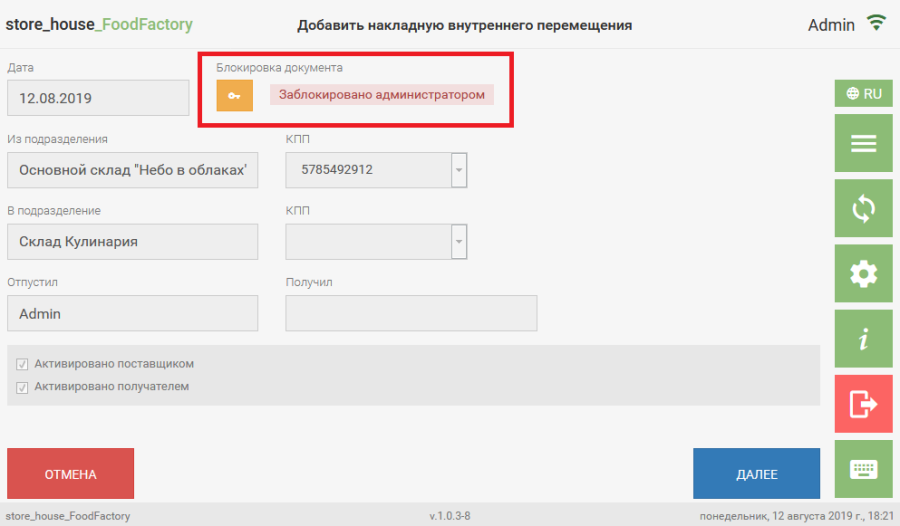Screen dimensions: 900x526
Task: Toggle 'Активировано поставщиком' checkbox
Action: (x=22, y=365)
